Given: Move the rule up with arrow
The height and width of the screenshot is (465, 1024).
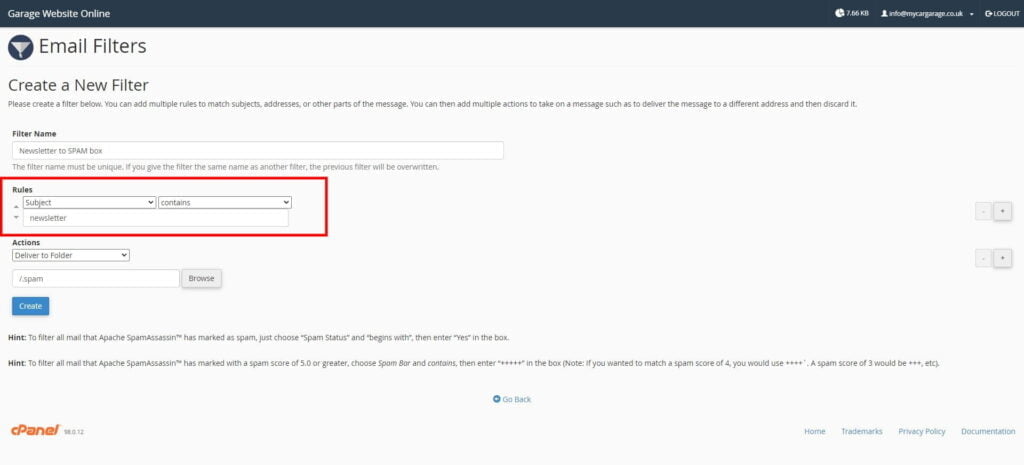Looking at the screenshot, I should click(16, 206).
